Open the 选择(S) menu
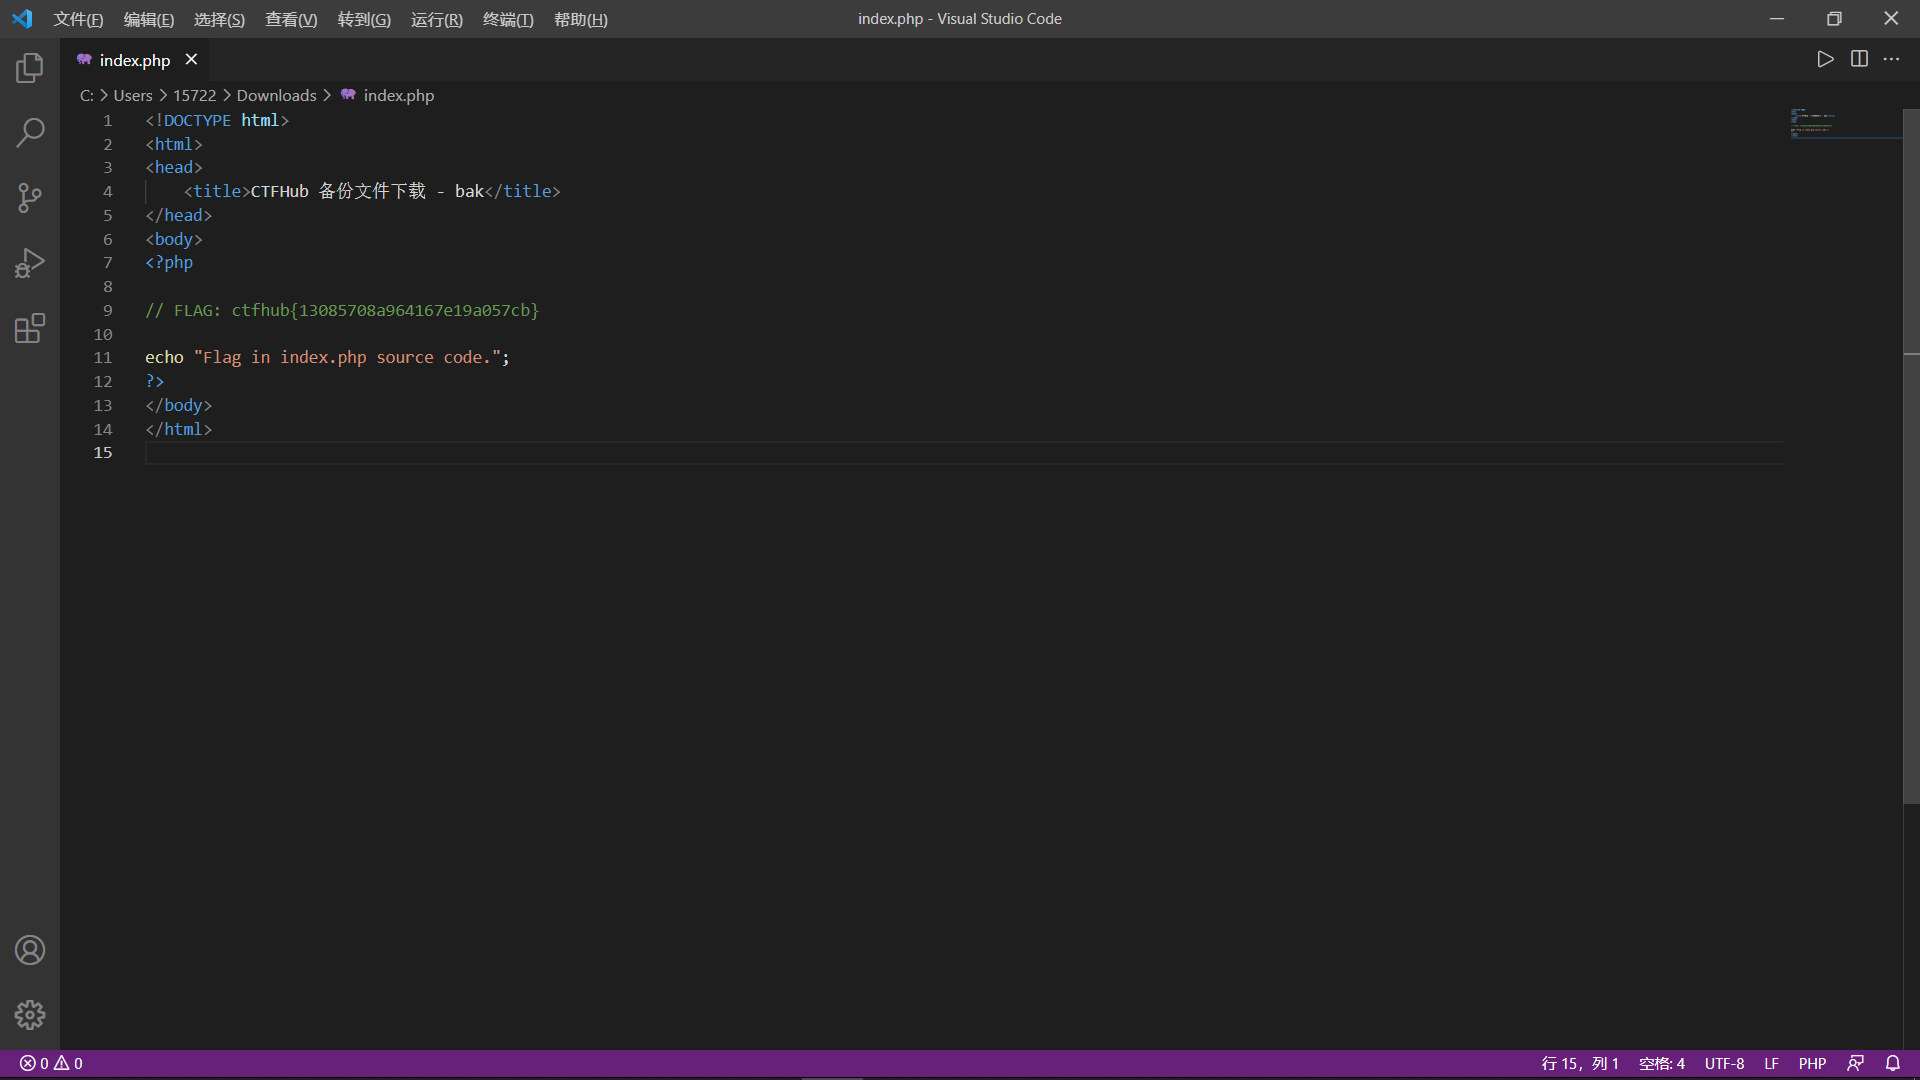The height and width of the screenshot is (1080, 1920). coord(219,19)
